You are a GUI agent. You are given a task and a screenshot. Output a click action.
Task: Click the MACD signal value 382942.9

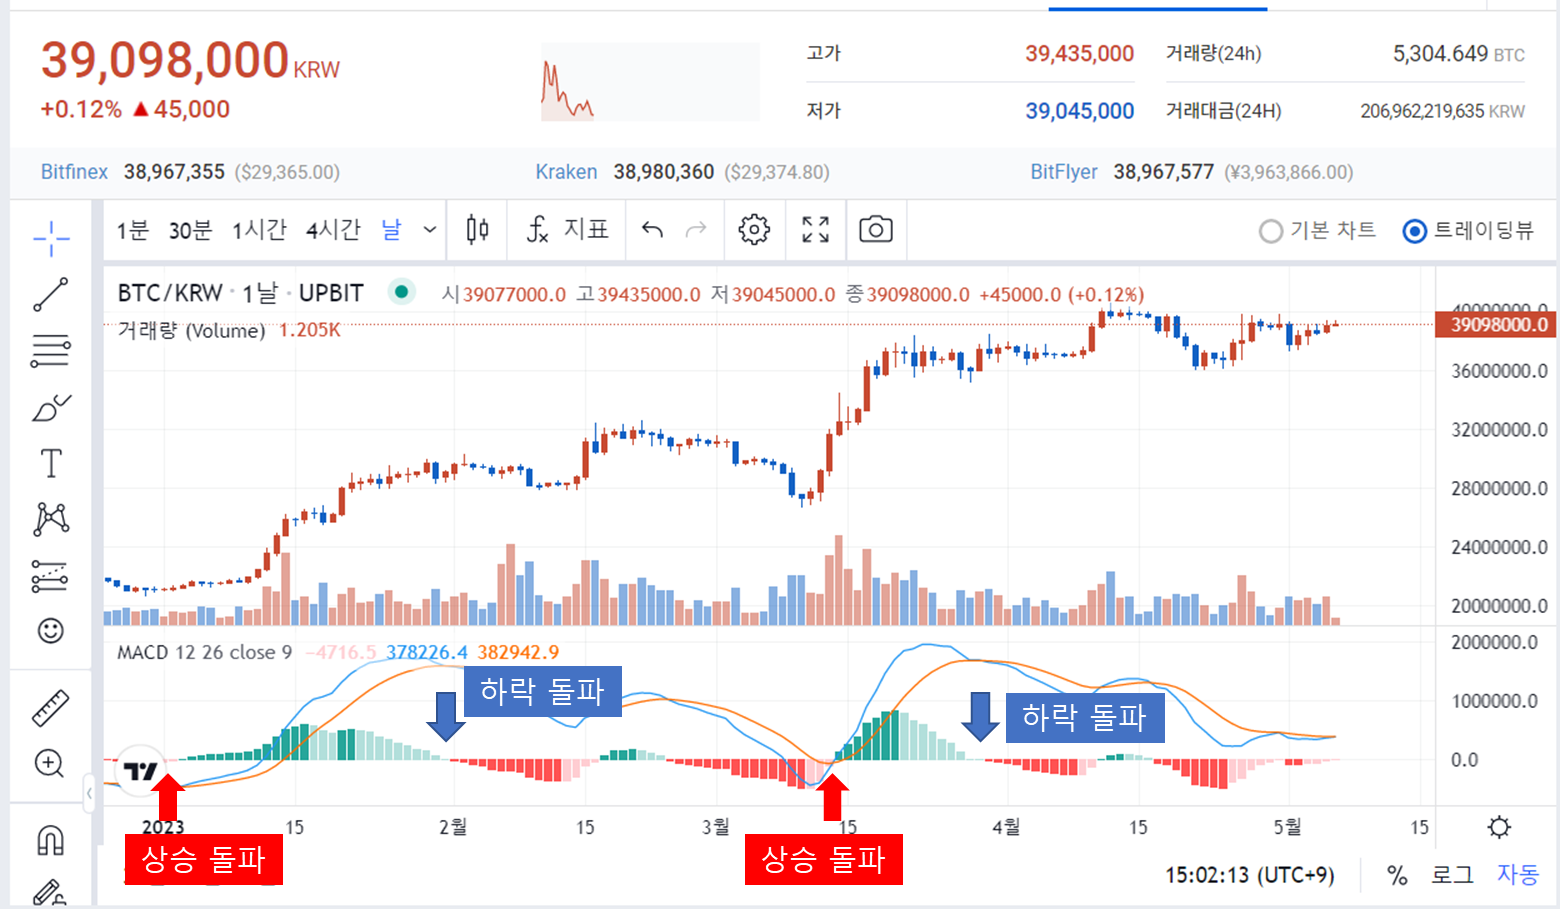(518, 652)
